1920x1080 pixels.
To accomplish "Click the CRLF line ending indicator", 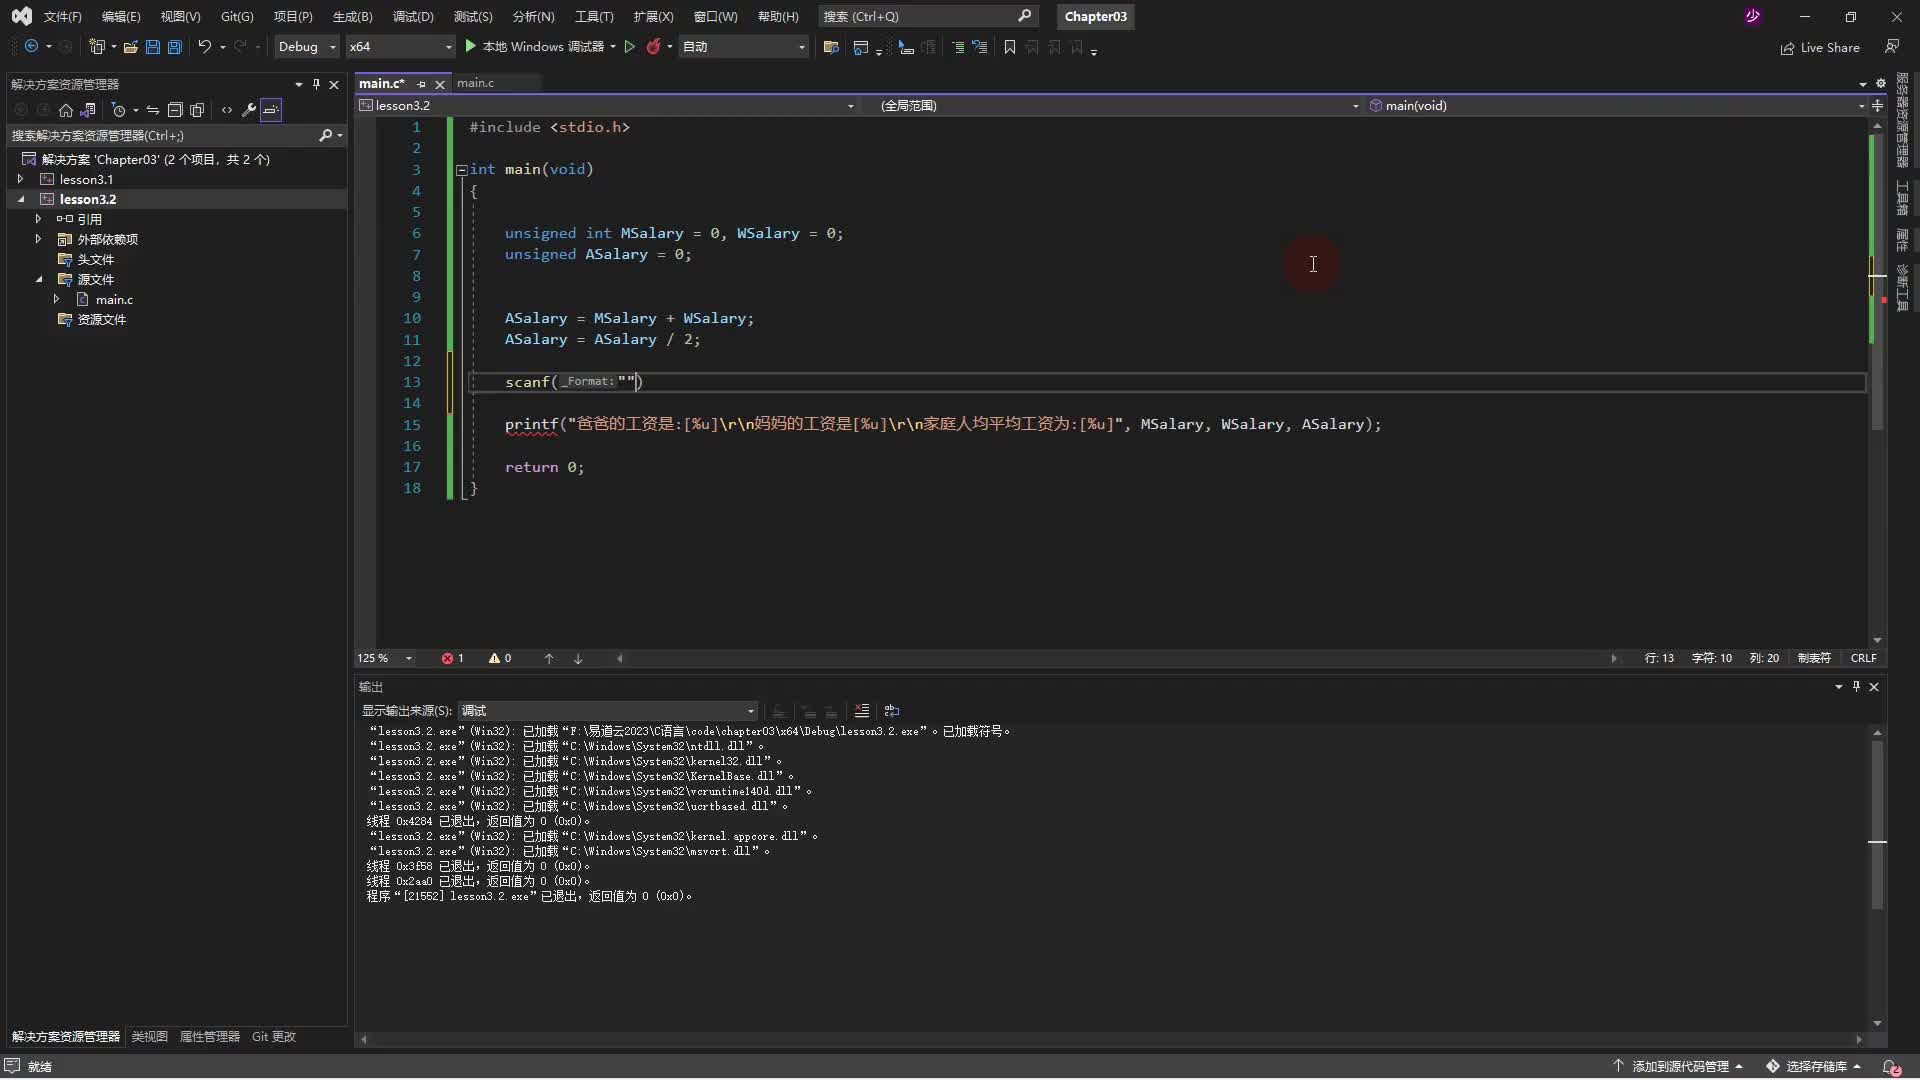I will click(1863, 658).
